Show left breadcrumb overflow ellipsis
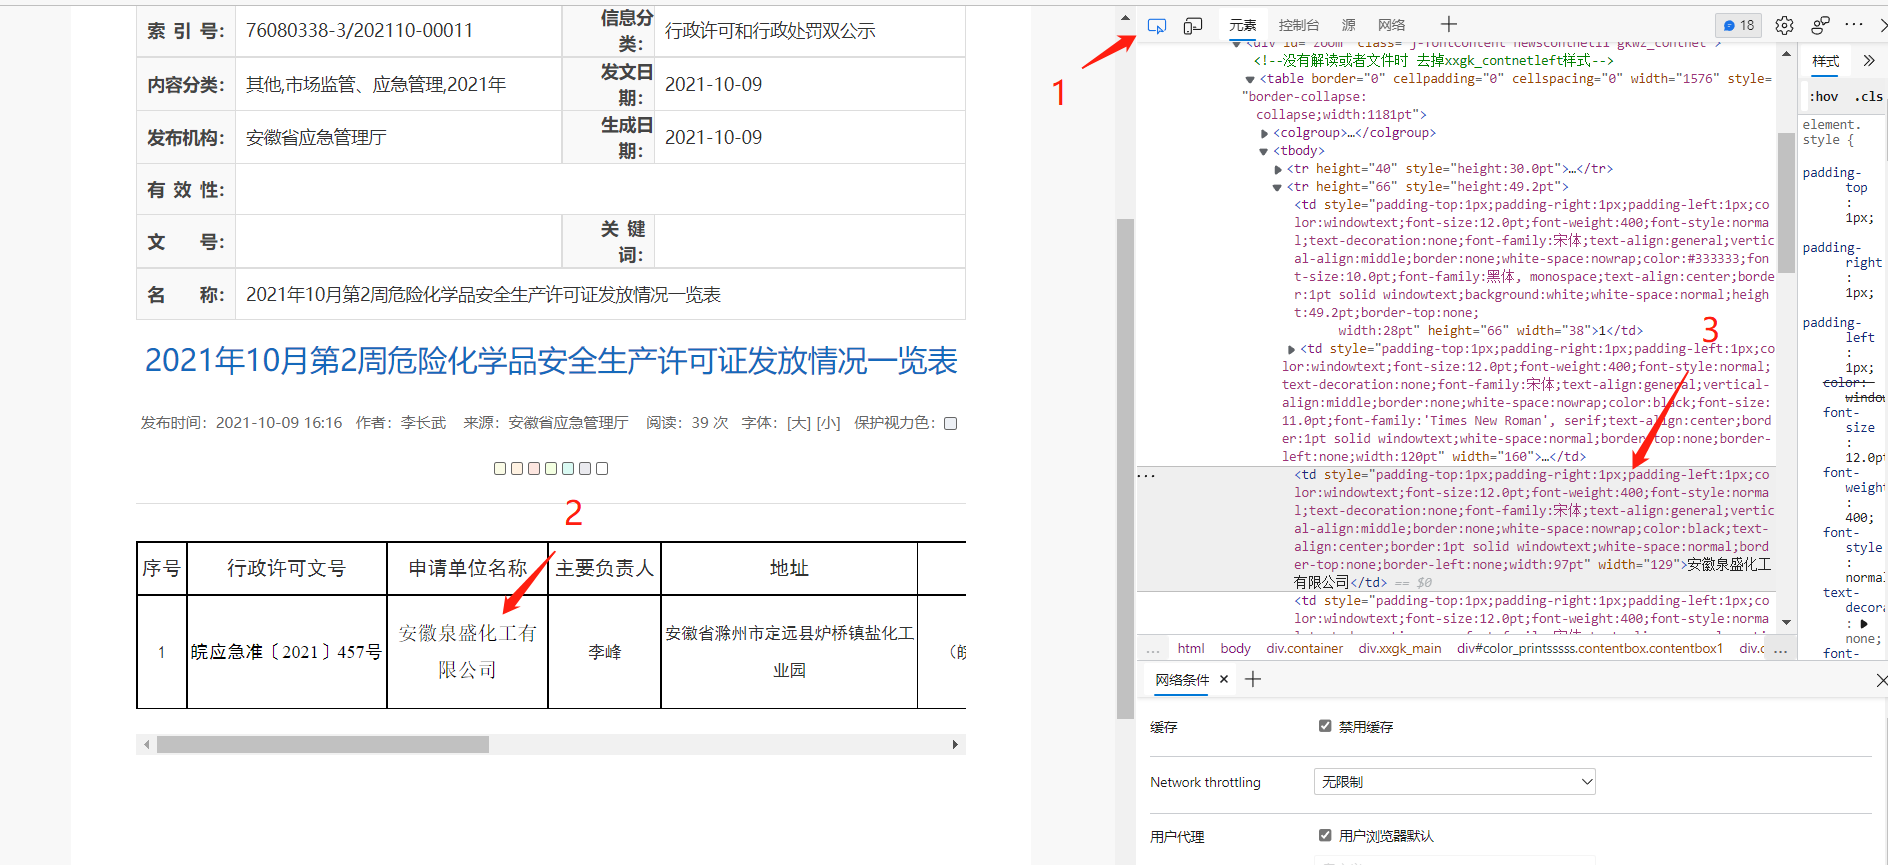 tap(1153, 649)
